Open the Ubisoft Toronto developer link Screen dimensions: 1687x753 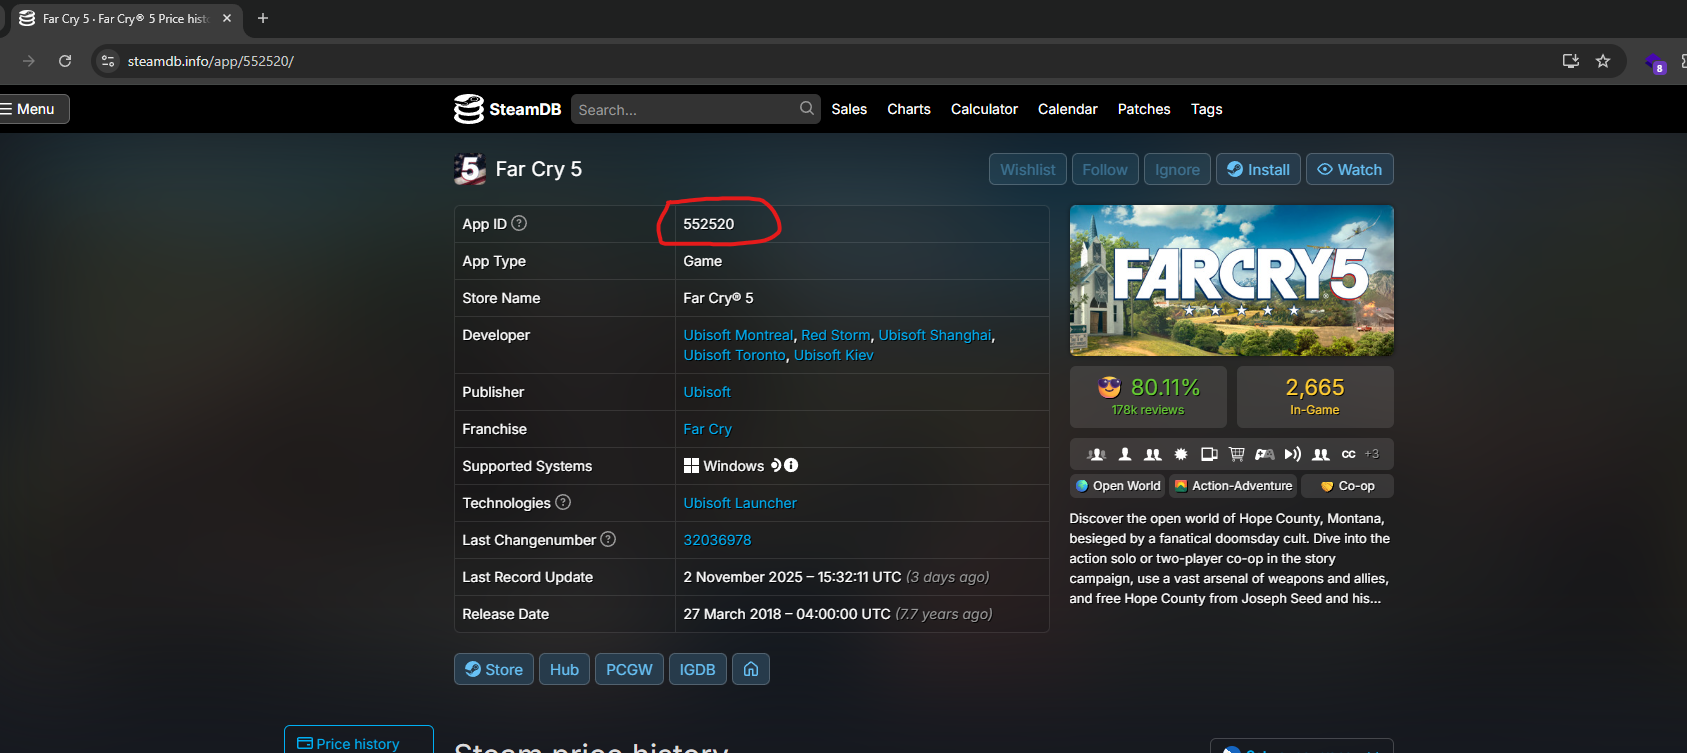734,355
